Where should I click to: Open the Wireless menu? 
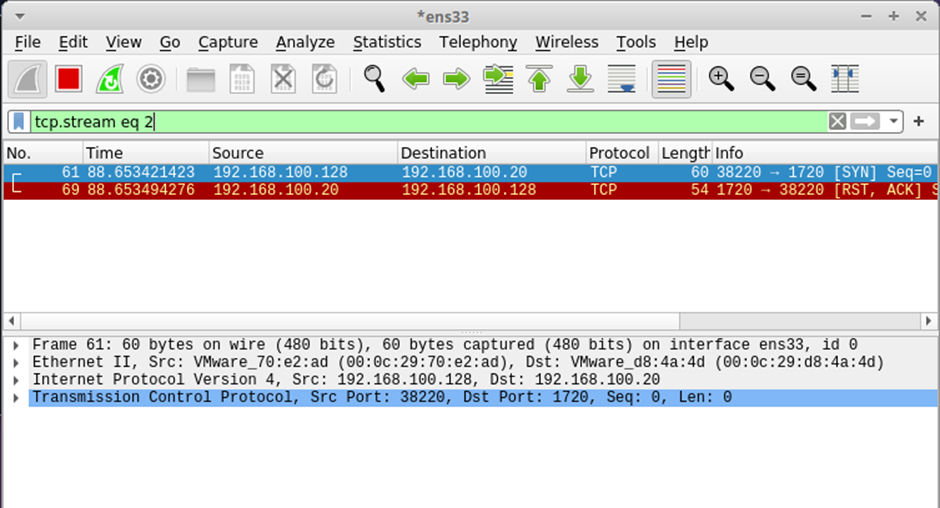[567, 42]
